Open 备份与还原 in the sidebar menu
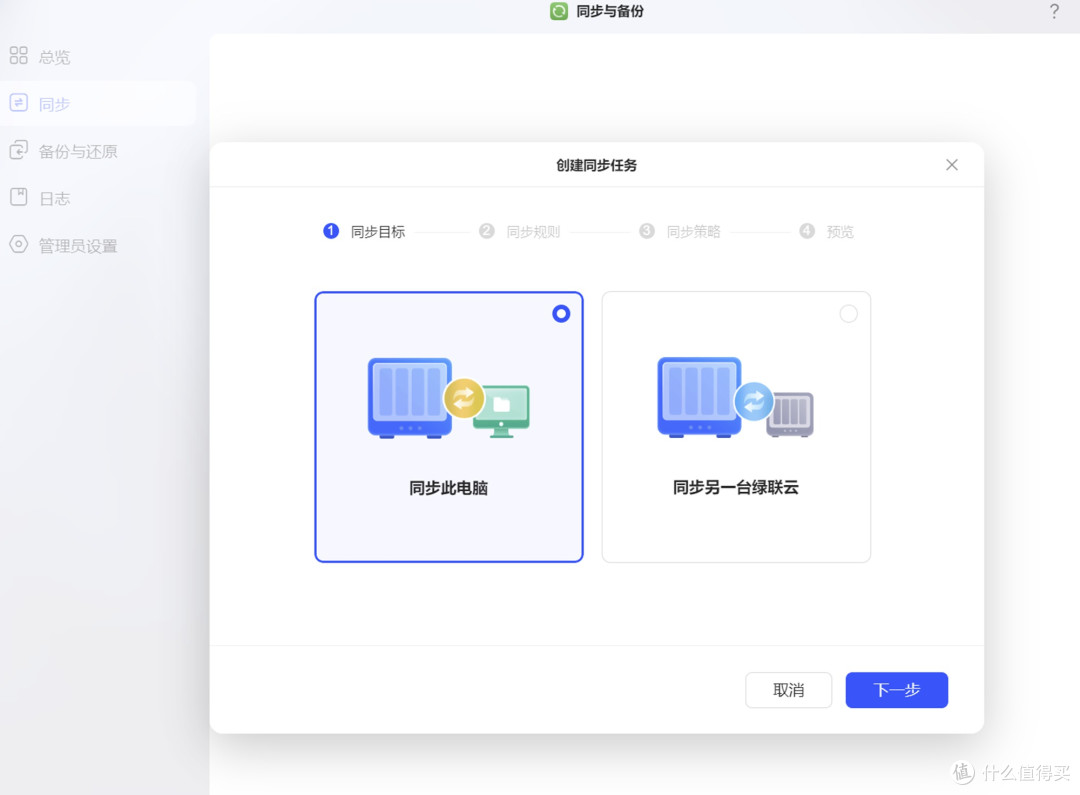The image size is (1080, 795). tap(78, 151)
